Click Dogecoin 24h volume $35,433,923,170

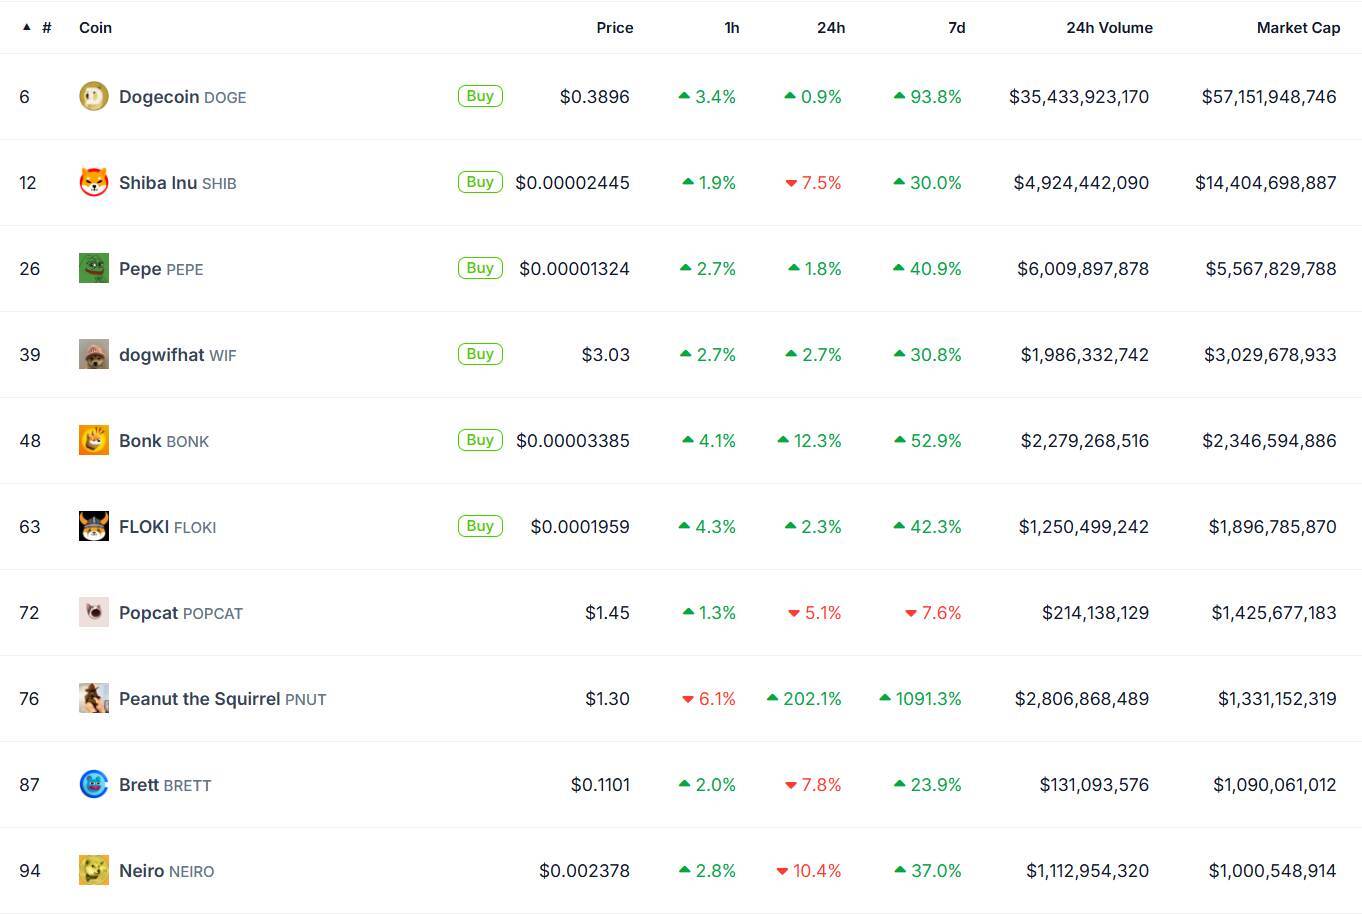point(1079,97)
